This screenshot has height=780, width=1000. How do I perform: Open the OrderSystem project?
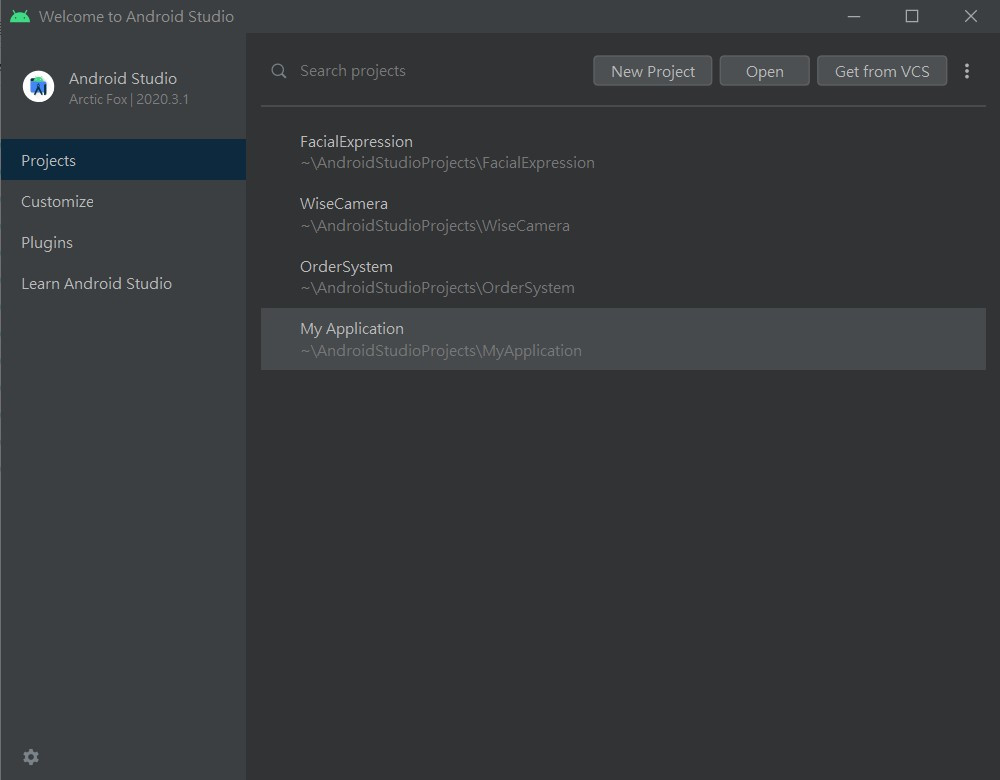[623, 277]
